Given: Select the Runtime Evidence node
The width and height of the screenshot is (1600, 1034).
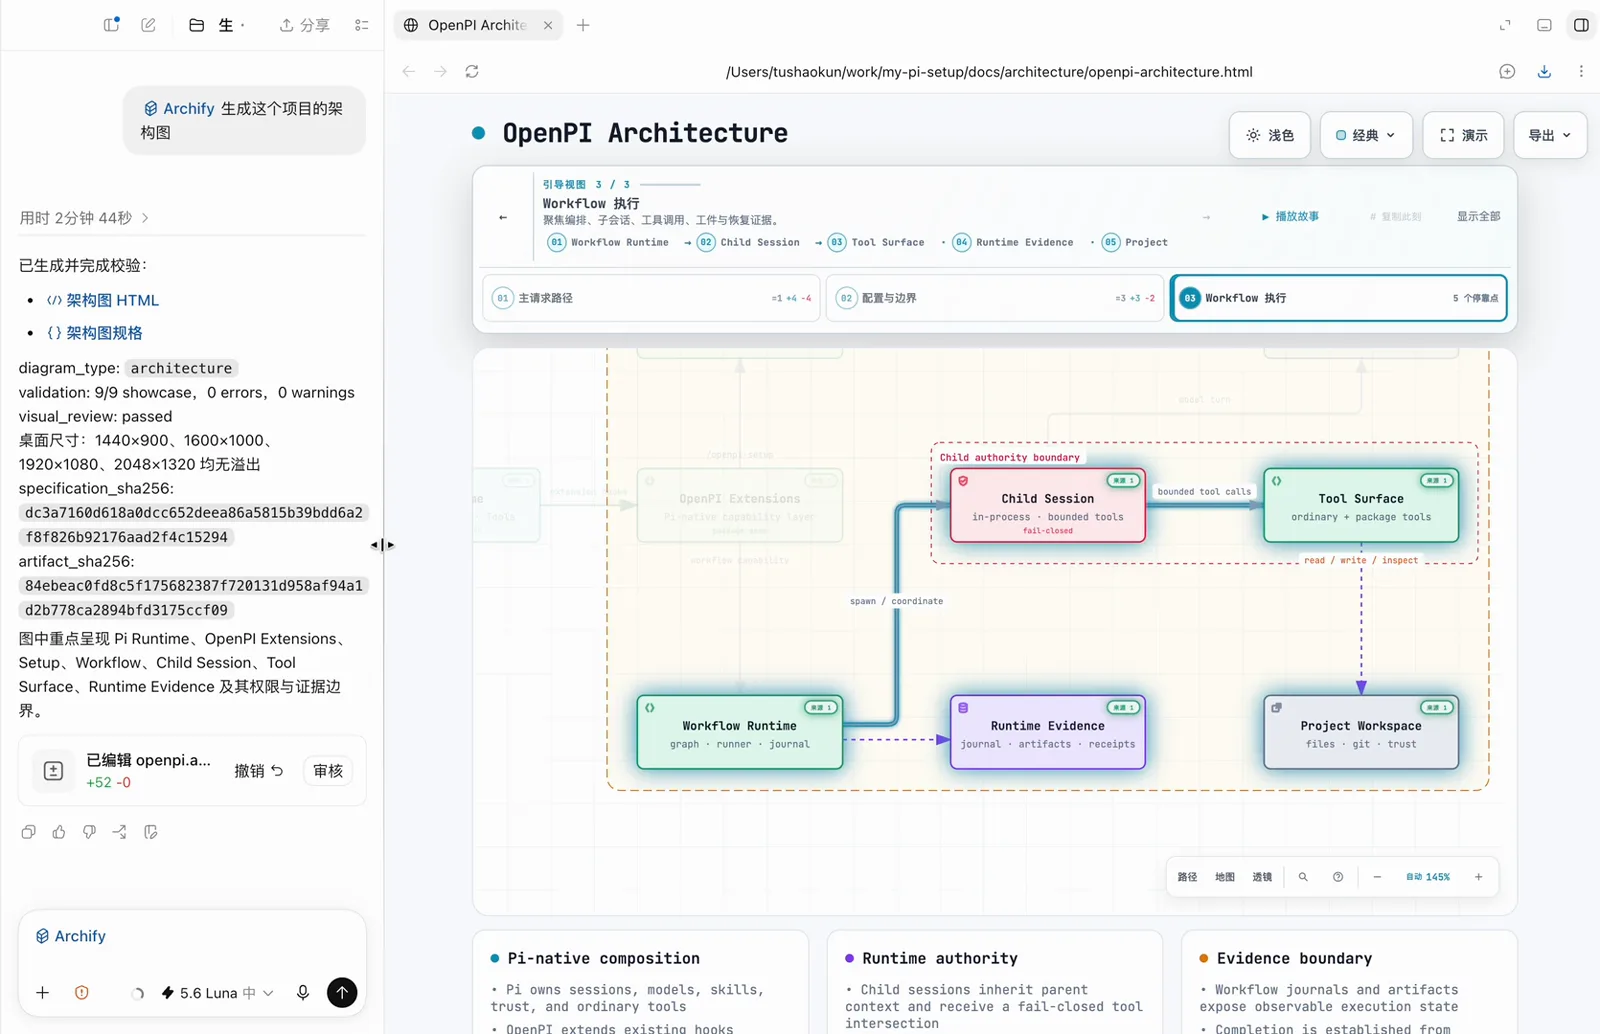Looking at the screenshot, I should coord(1048,733).
